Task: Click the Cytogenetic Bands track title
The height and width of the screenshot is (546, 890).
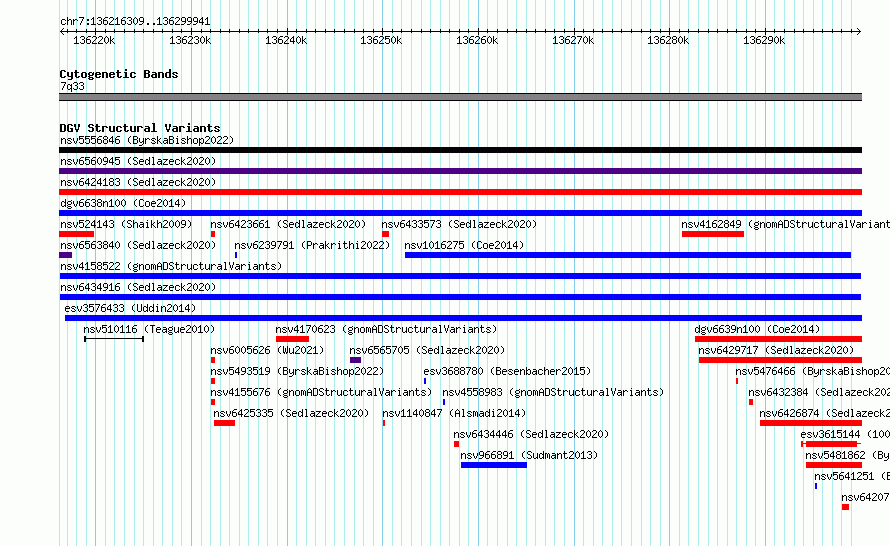Action: 119,74
